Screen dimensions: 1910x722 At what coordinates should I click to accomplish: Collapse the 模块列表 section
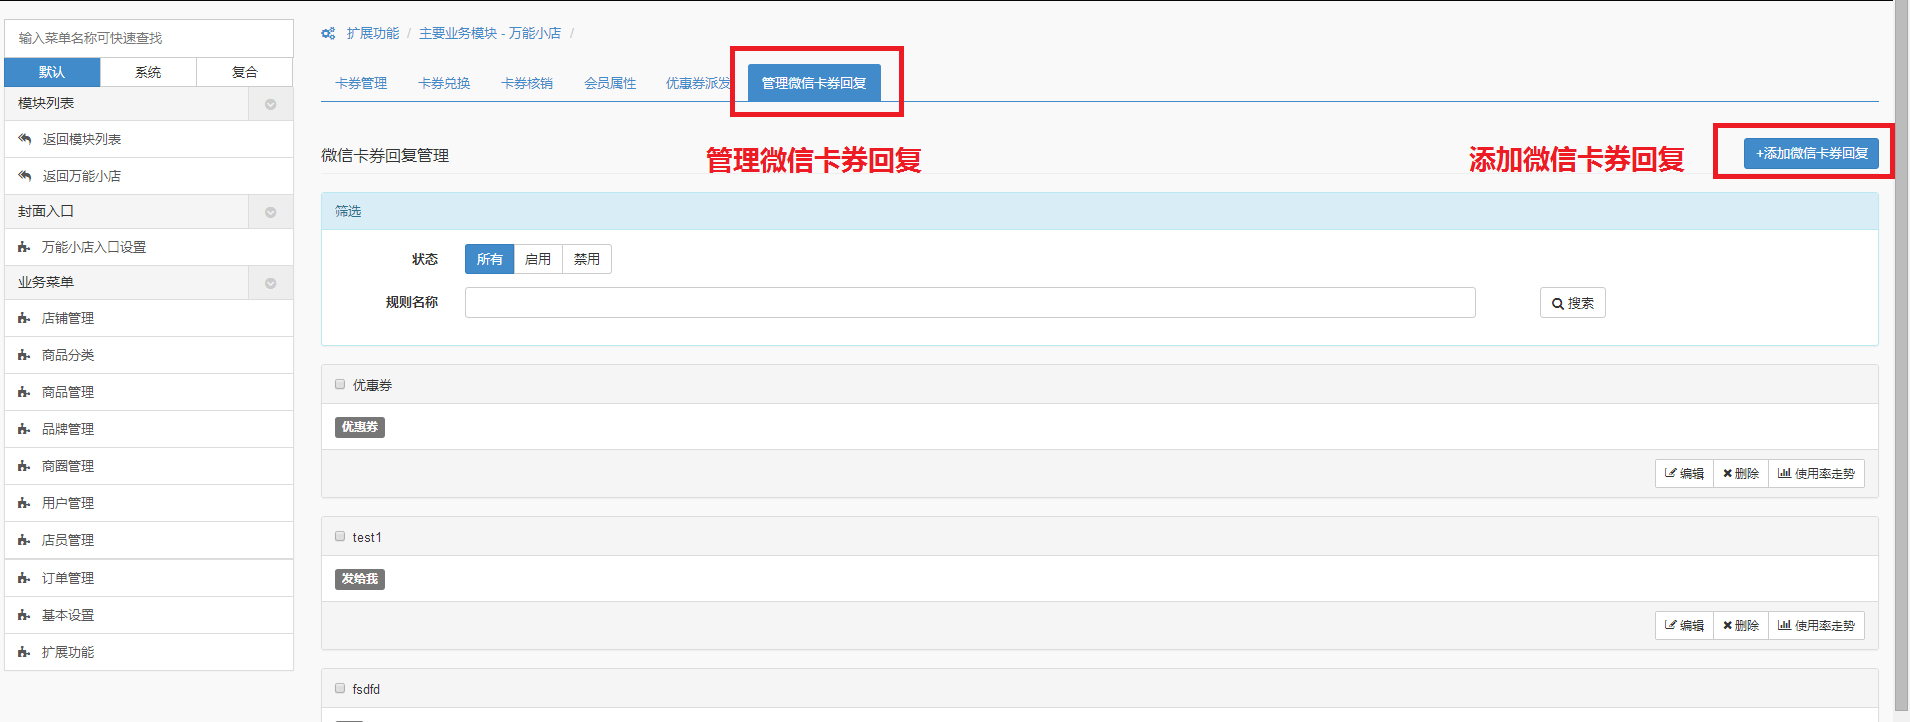(x=270, y=104)
